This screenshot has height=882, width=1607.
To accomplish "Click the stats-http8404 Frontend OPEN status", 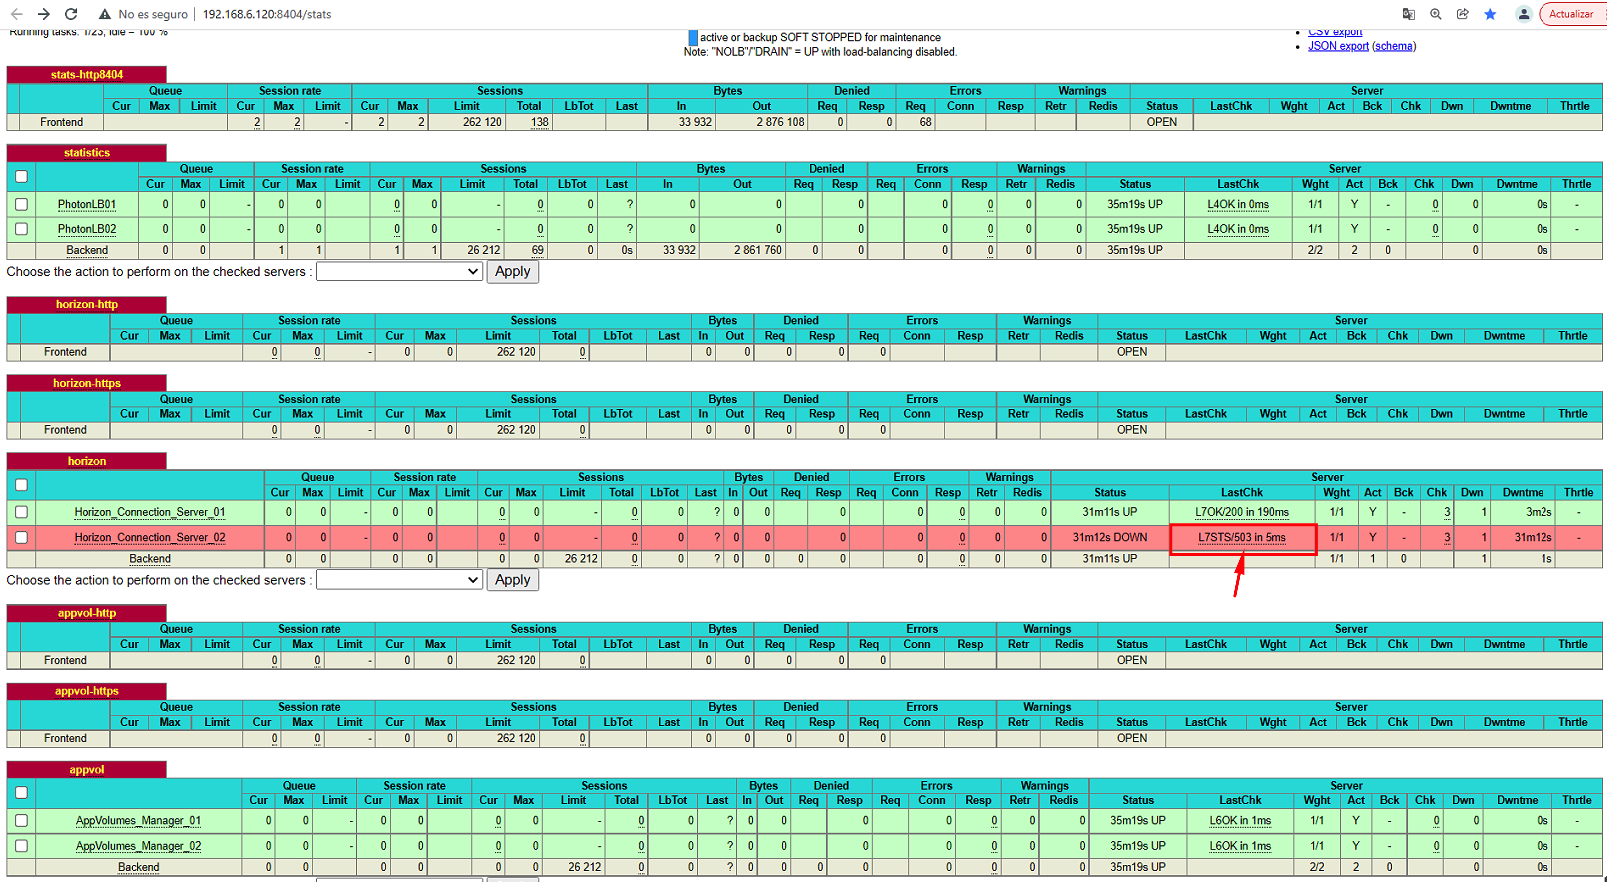I will [1162, 122].
